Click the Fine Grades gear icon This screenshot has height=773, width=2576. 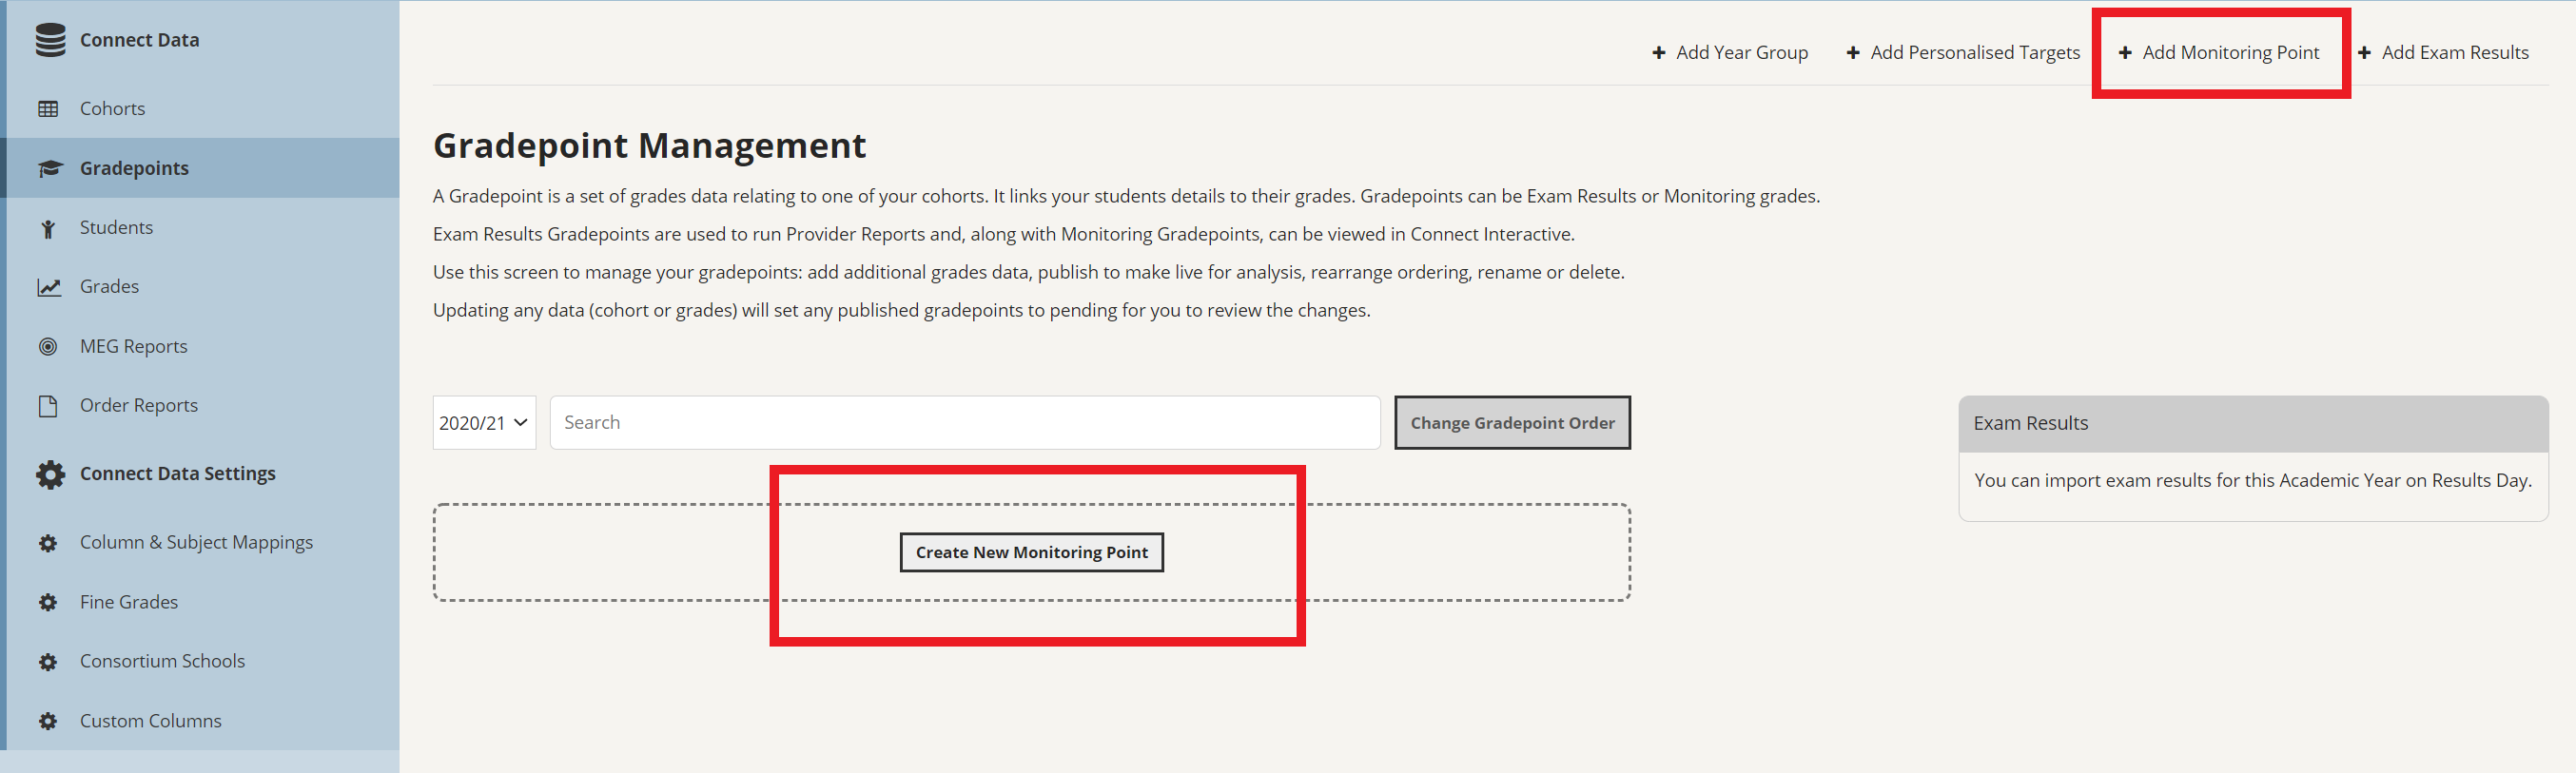48,602
